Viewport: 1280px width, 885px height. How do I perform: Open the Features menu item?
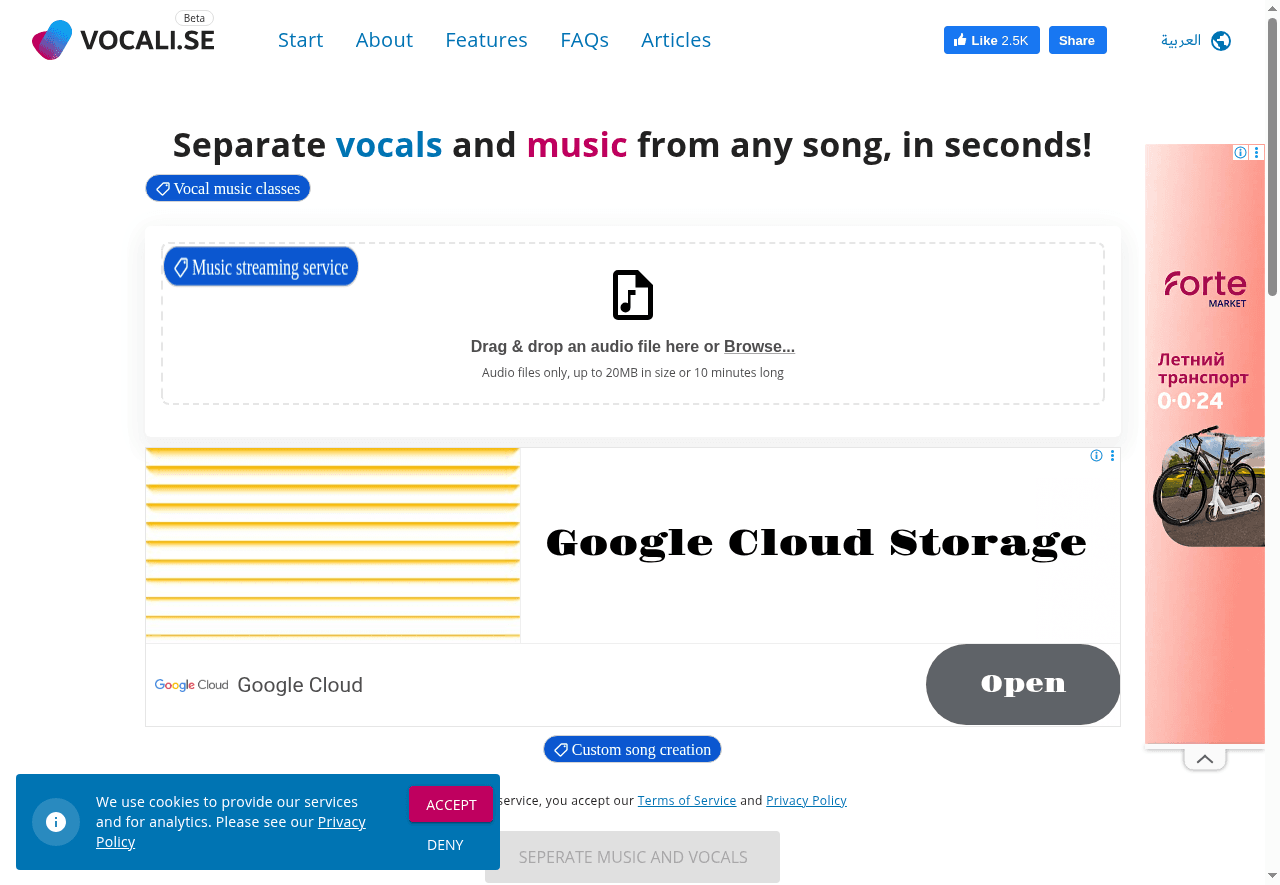click(486, 40)
